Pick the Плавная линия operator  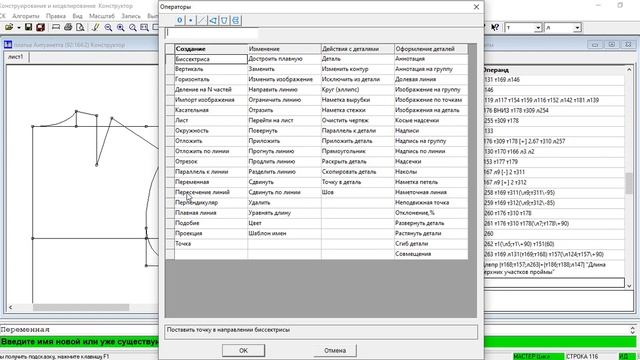[x=211, y=213]
